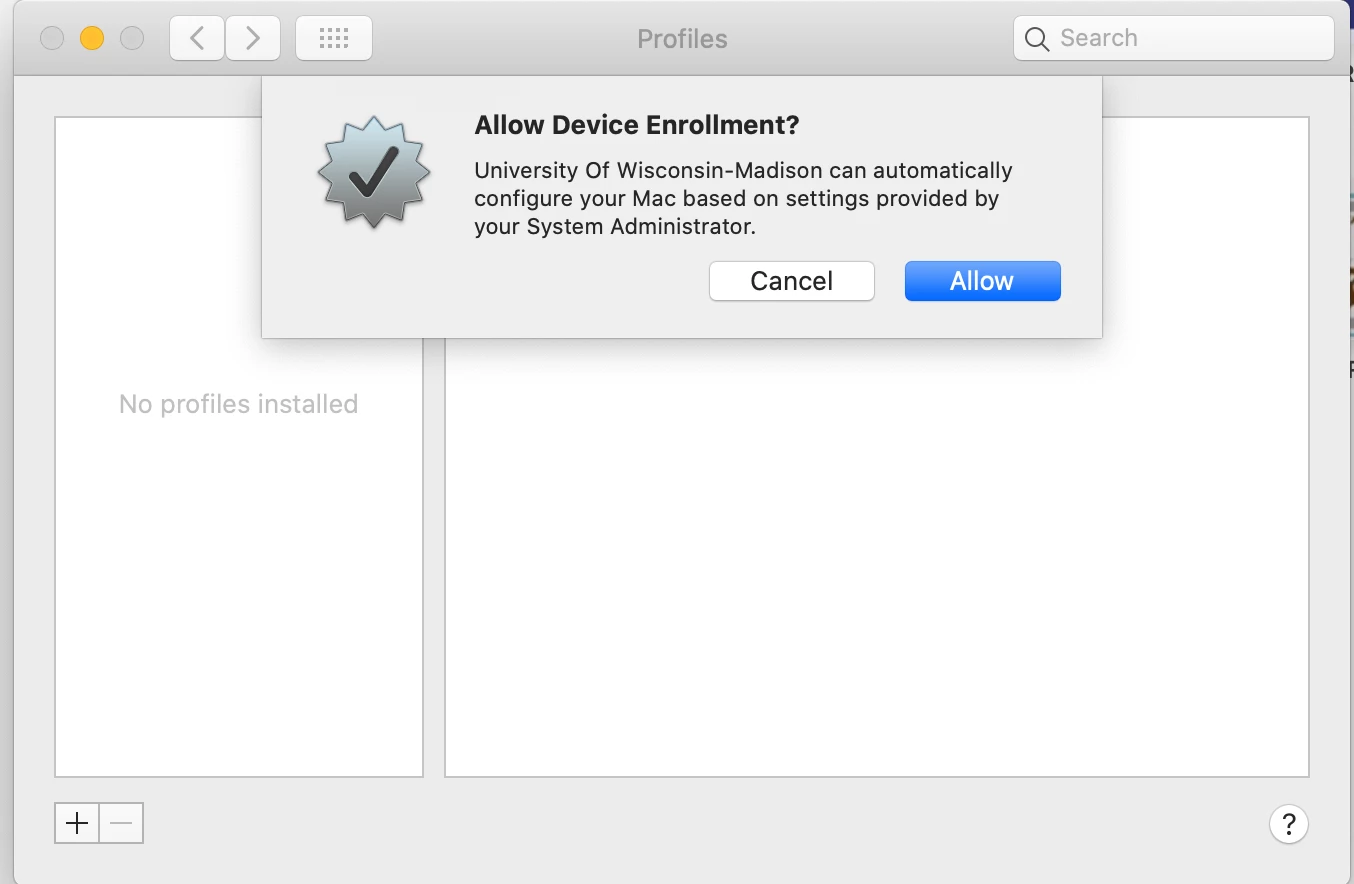Click the Allow button
Screen dimensions: 1354x884
coord(982,281)
